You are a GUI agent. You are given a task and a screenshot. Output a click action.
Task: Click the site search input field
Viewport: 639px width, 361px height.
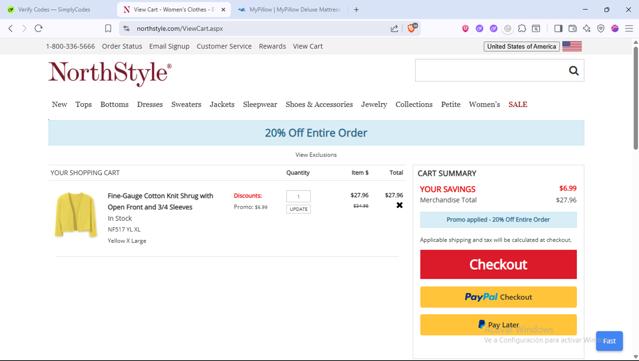coord(491,70)
